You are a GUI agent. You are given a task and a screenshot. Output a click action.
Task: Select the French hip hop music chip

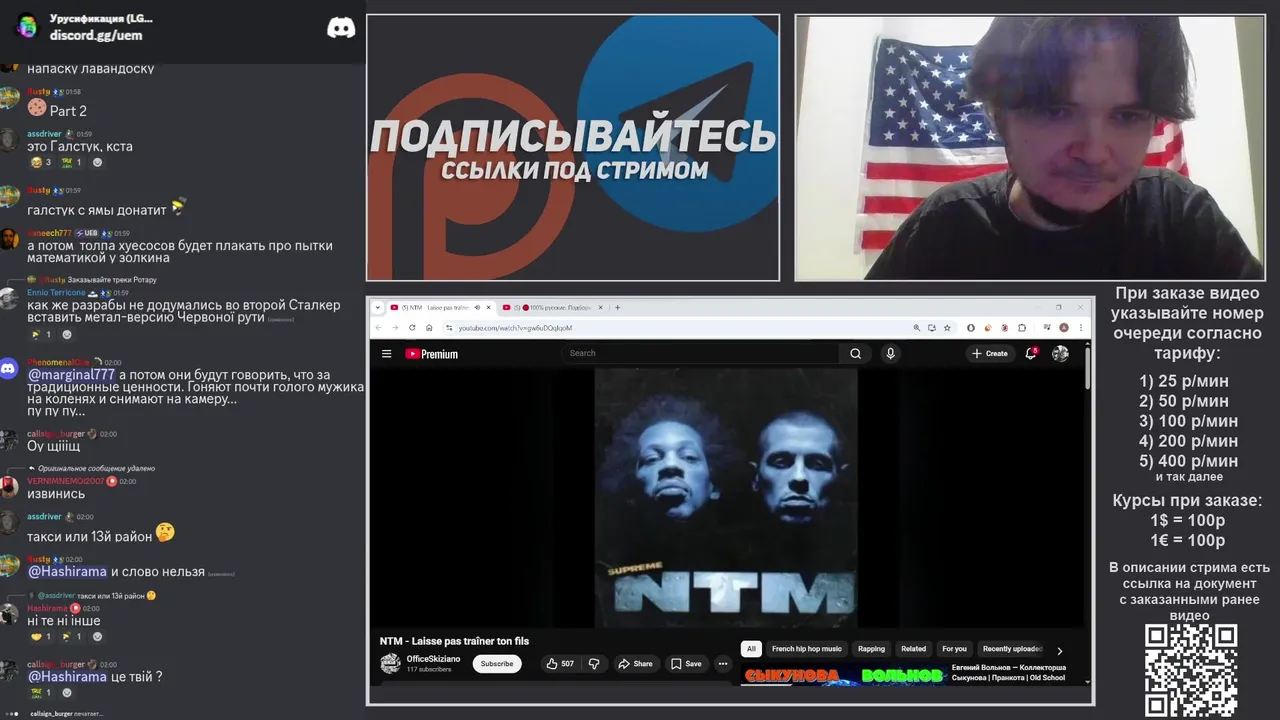click(807, 649)
